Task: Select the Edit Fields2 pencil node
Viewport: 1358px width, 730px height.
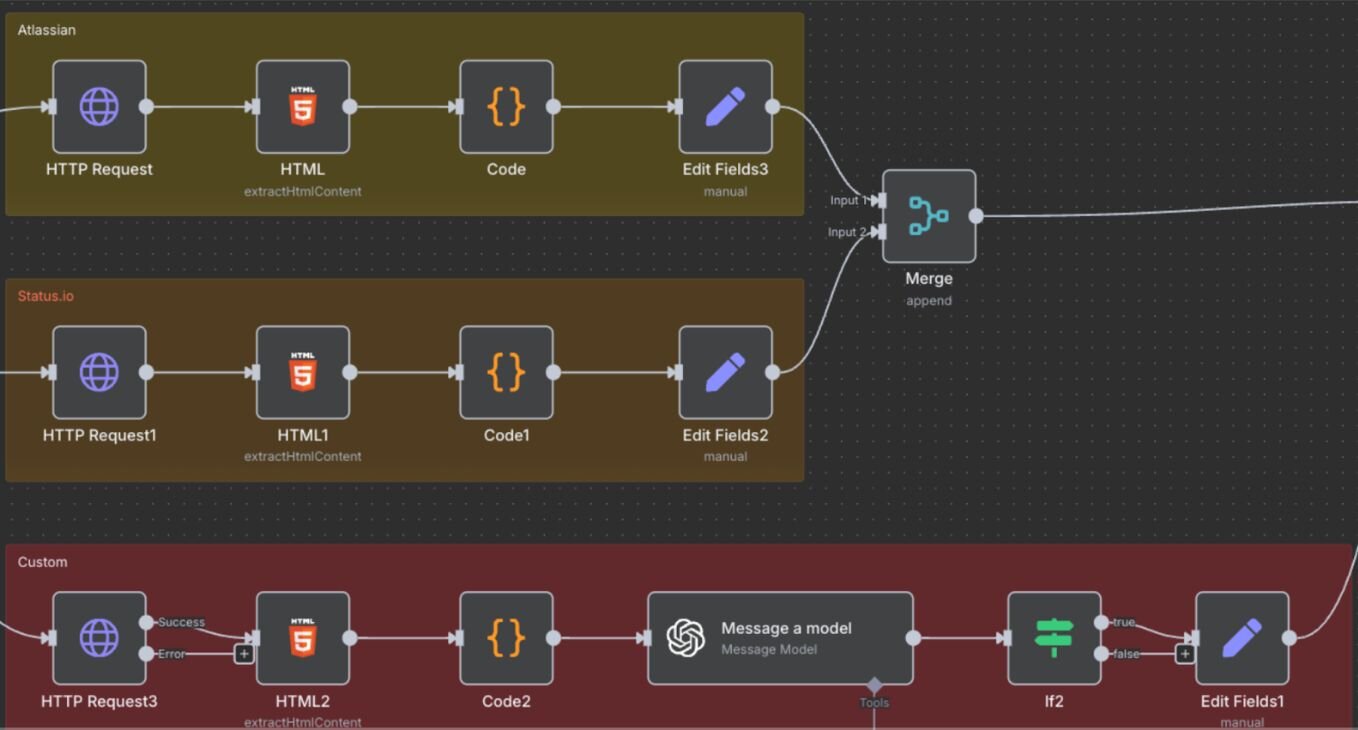Action: 725,372
